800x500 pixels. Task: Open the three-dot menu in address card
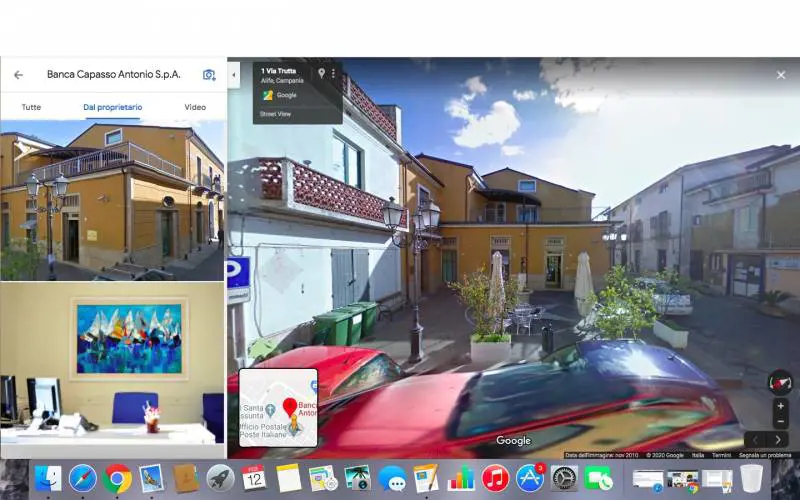[333, 73]
